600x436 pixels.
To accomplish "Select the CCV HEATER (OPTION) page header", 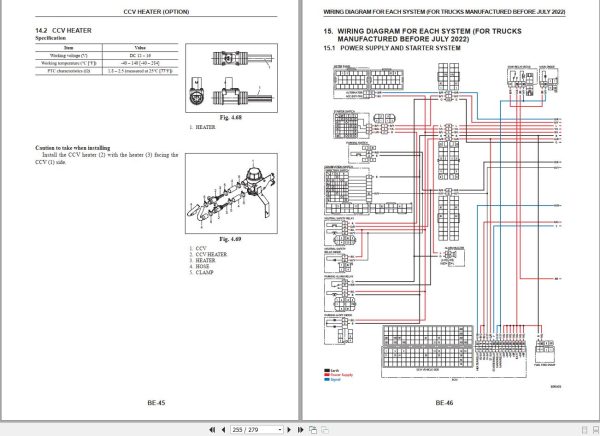I will point(156,12).
